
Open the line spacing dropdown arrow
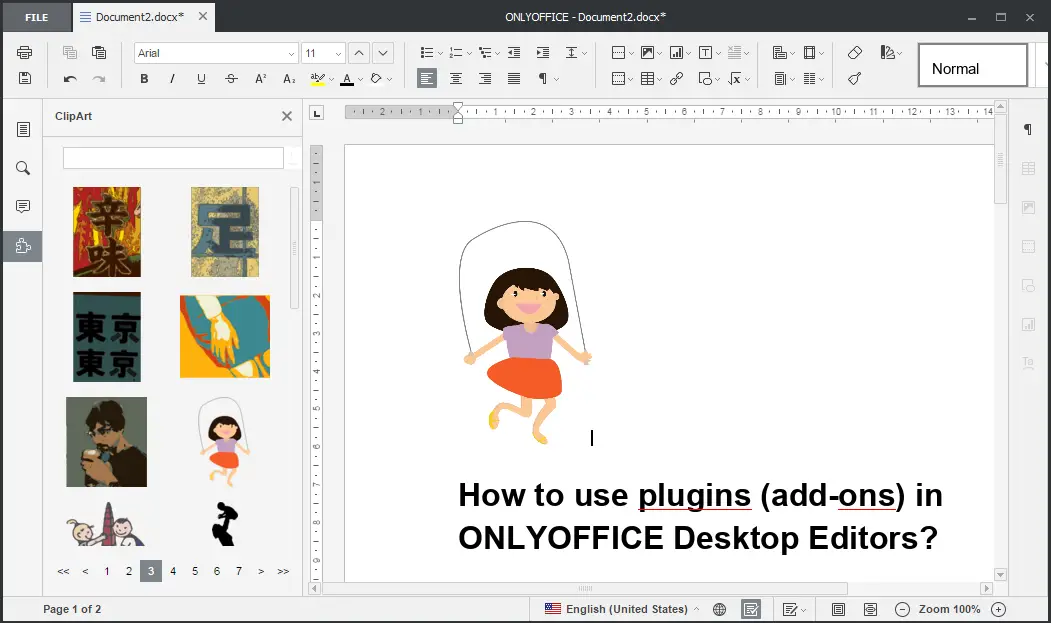point(585,53)
